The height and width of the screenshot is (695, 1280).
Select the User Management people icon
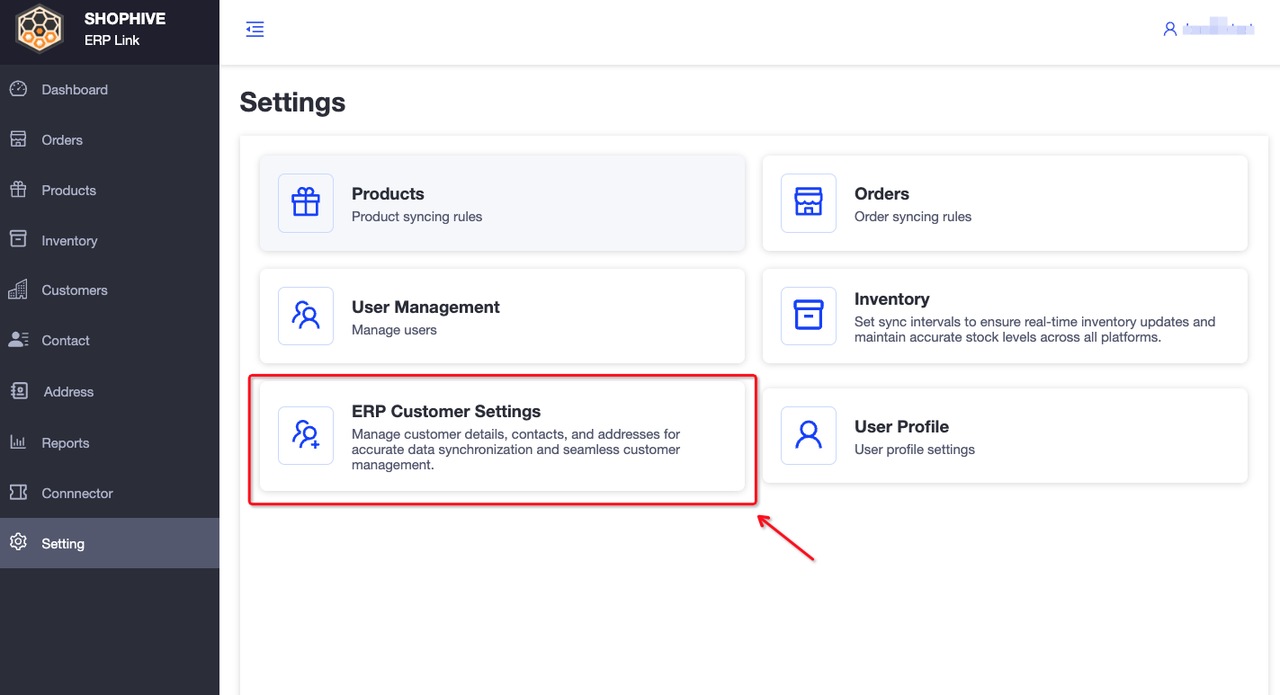tap(306, 316)
